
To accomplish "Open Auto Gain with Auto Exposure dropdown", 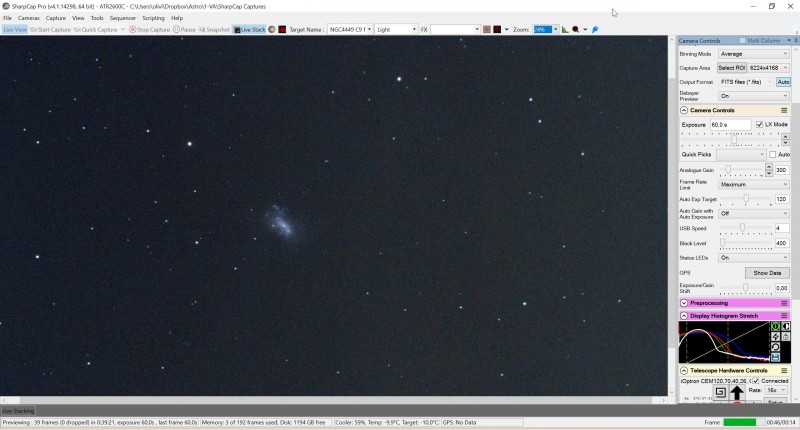I will [754, 213].
